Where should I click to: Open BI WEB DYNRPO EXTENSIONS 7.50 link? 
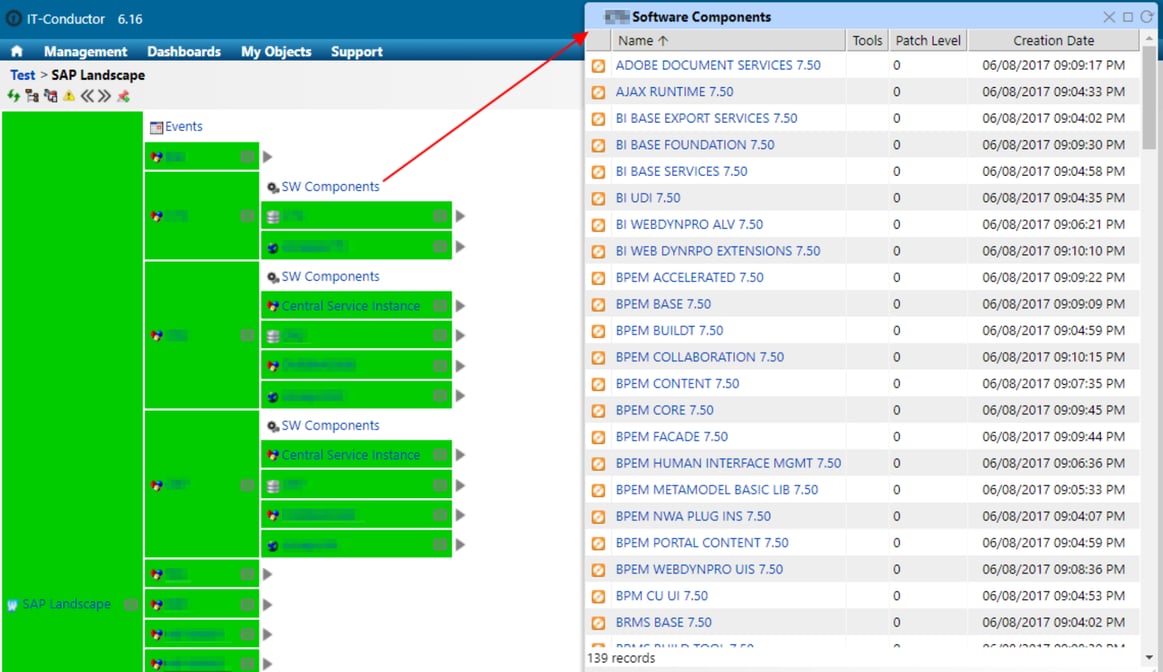pos(718,251)
